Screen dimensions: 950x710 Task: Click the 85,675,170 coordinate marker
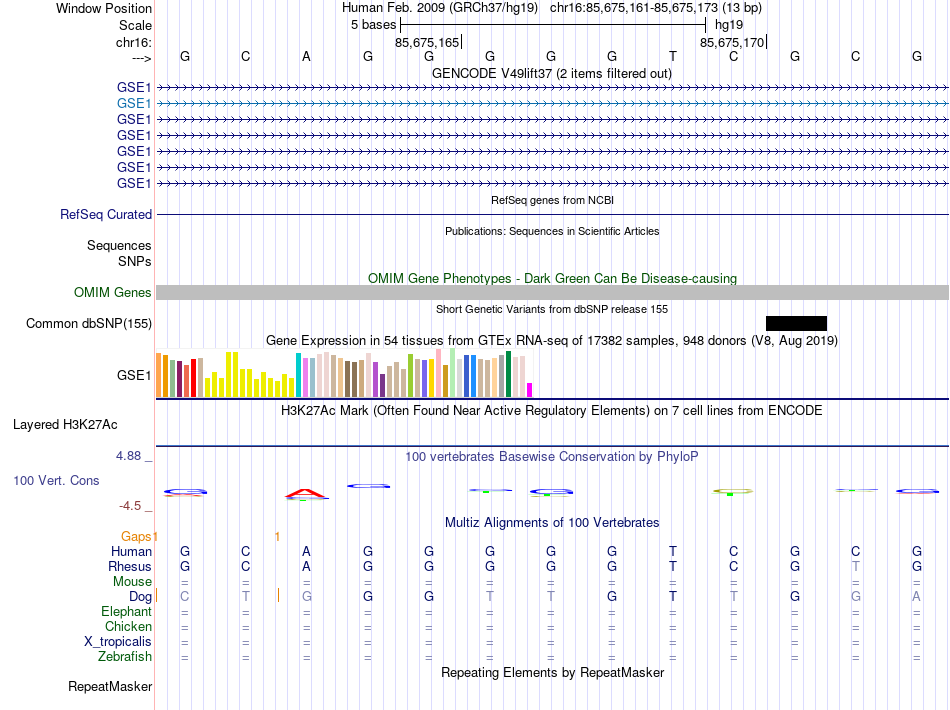point(732,42)
